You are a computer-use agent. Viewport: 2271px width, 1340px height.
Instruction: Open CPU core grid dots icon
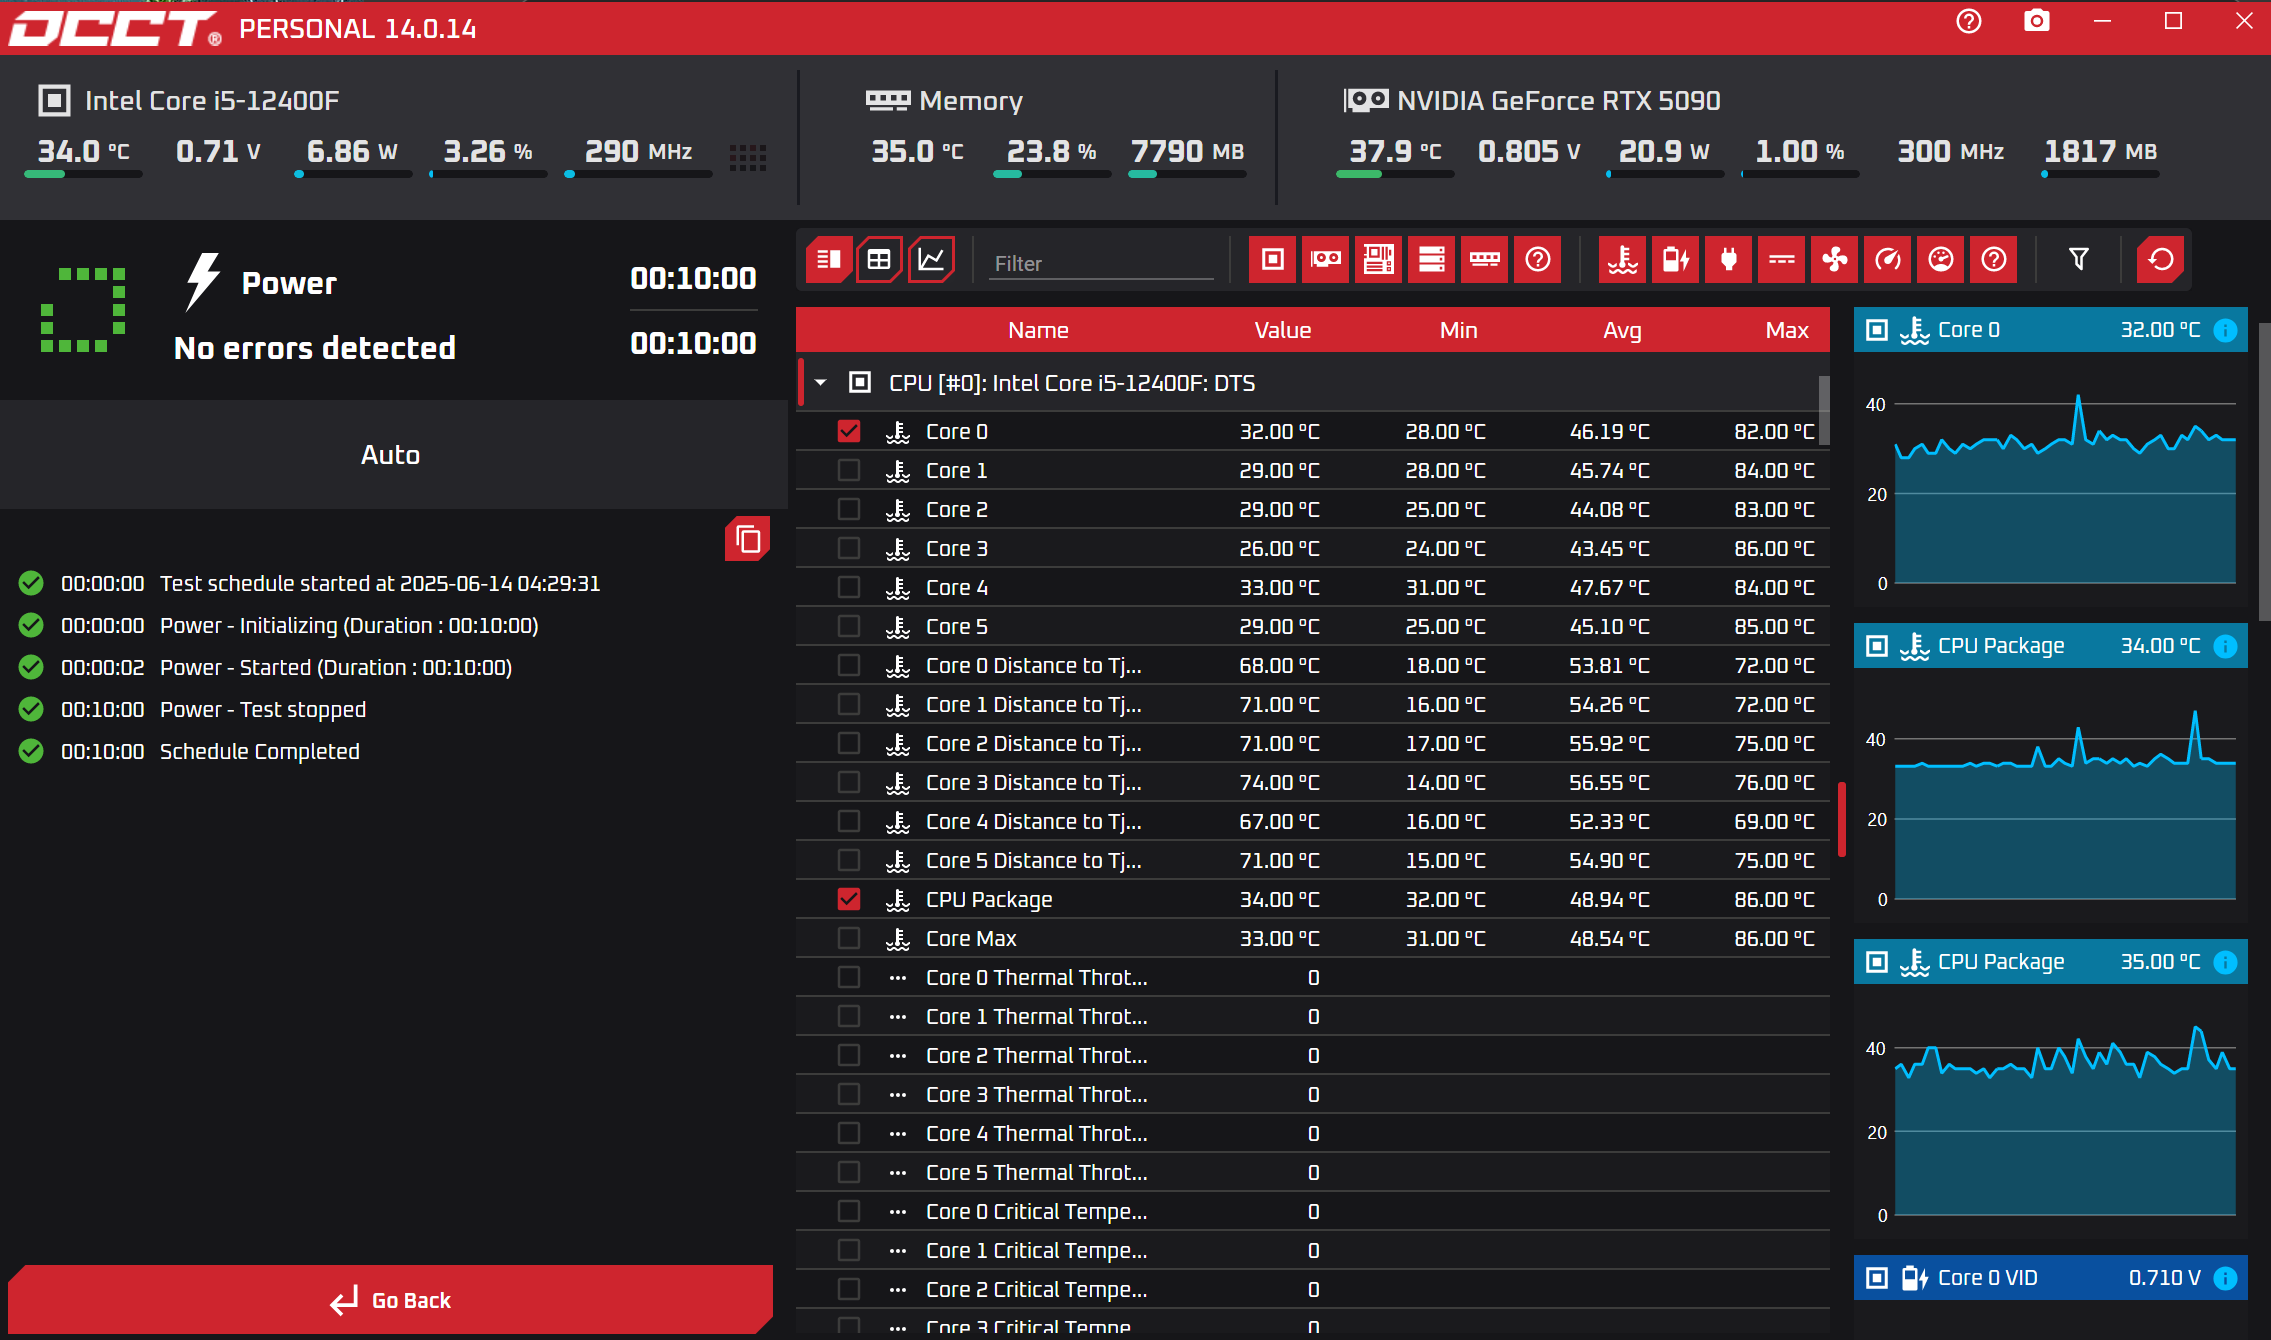click(747, 157)
